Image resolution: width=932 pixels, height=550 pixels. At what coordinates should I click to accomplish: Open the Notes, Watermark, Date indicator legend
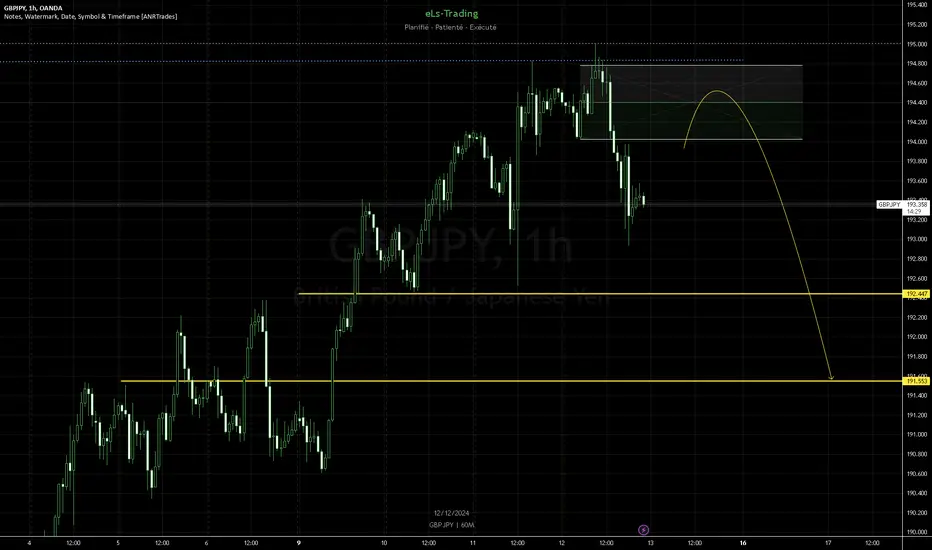pyautogui.click(x=90, y=17)
